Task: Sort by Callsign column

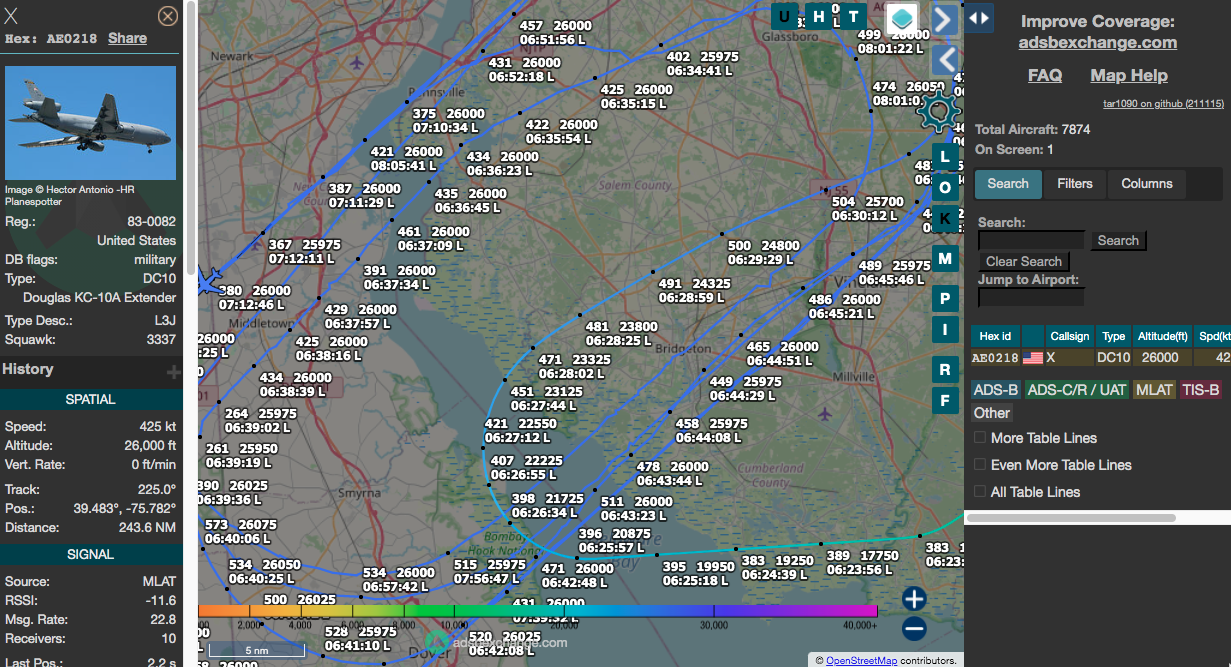Action: coord(1070,336)
